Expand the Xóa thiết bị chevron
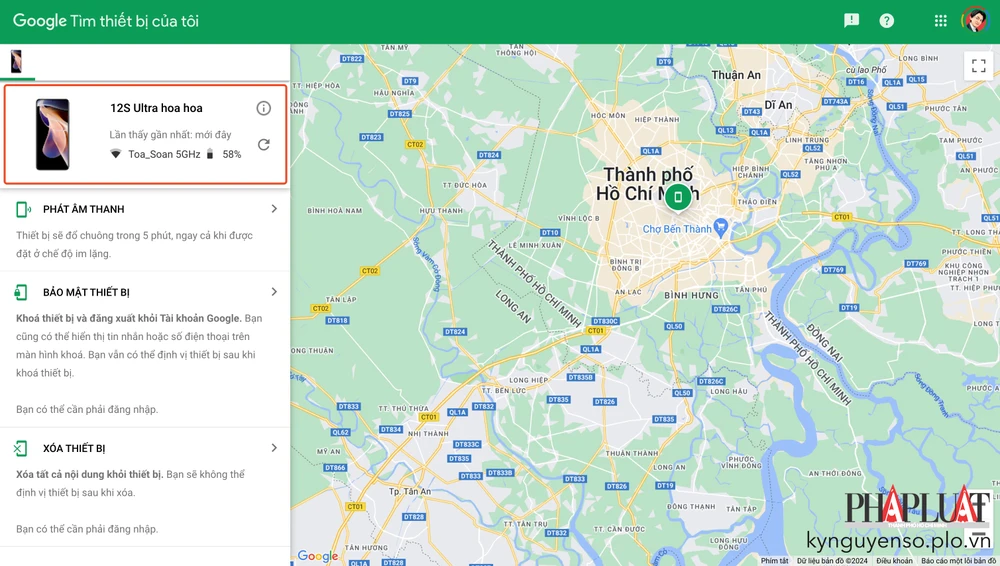 point(274,448)
